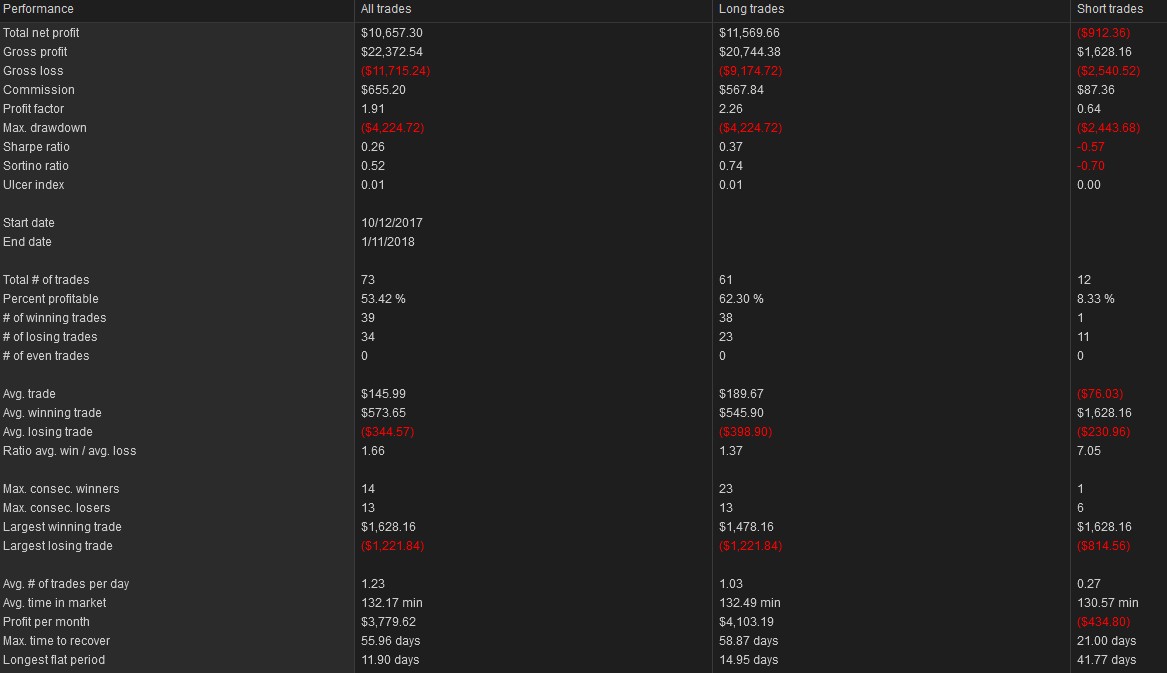Select the $10,657.30 total net profit value

391,33
